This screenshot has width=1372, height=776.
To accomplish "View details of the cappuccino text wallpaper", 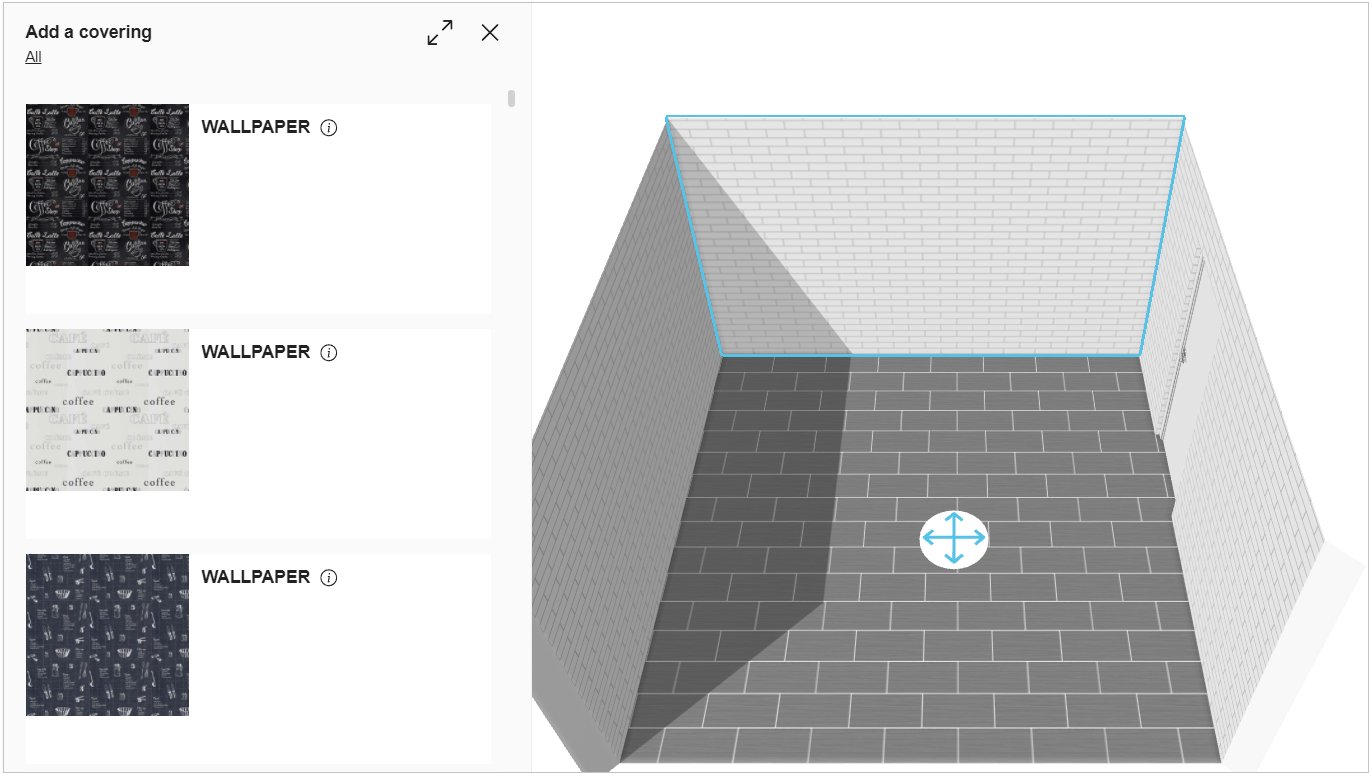I will tap(329, 352).
